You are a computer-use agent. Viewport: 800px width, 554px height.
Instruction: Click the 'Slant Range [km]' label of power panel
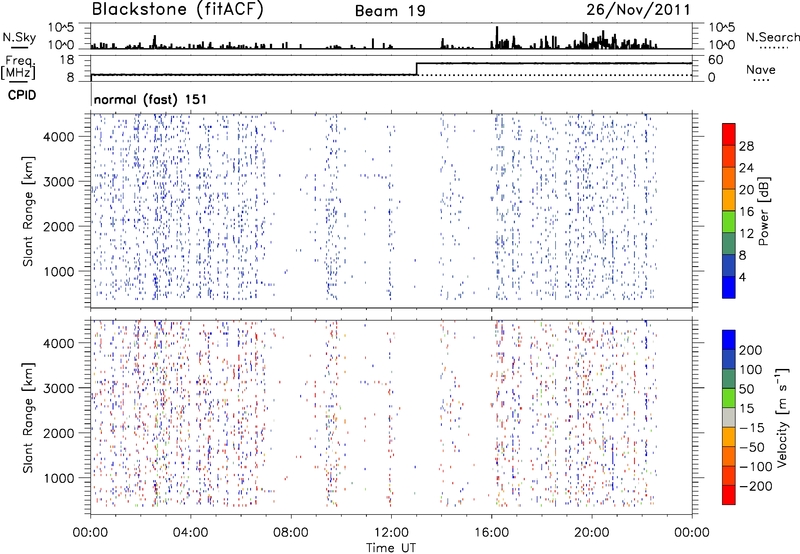(x=28, y=211)
